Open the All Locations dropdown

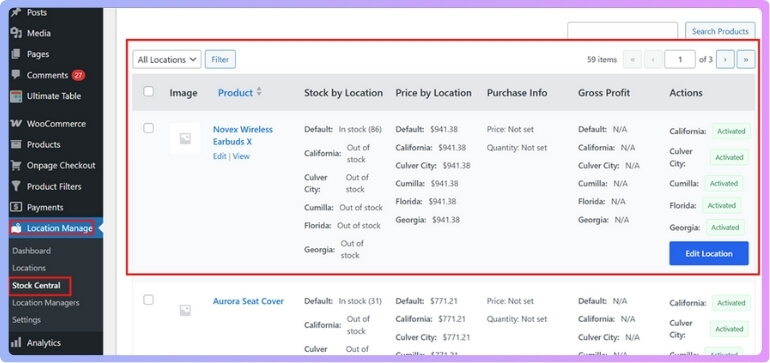point(167,59)
